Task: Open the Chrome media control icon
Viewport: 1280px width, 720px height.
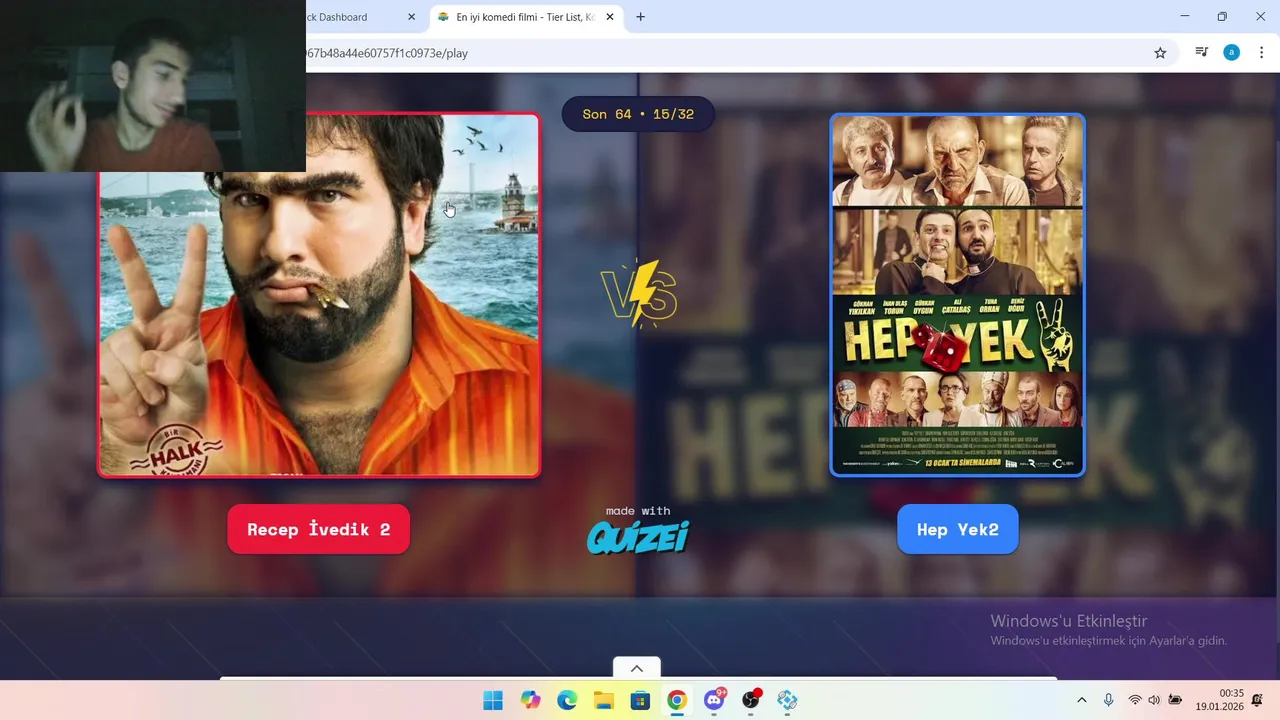Action: tap(1202, 53)
